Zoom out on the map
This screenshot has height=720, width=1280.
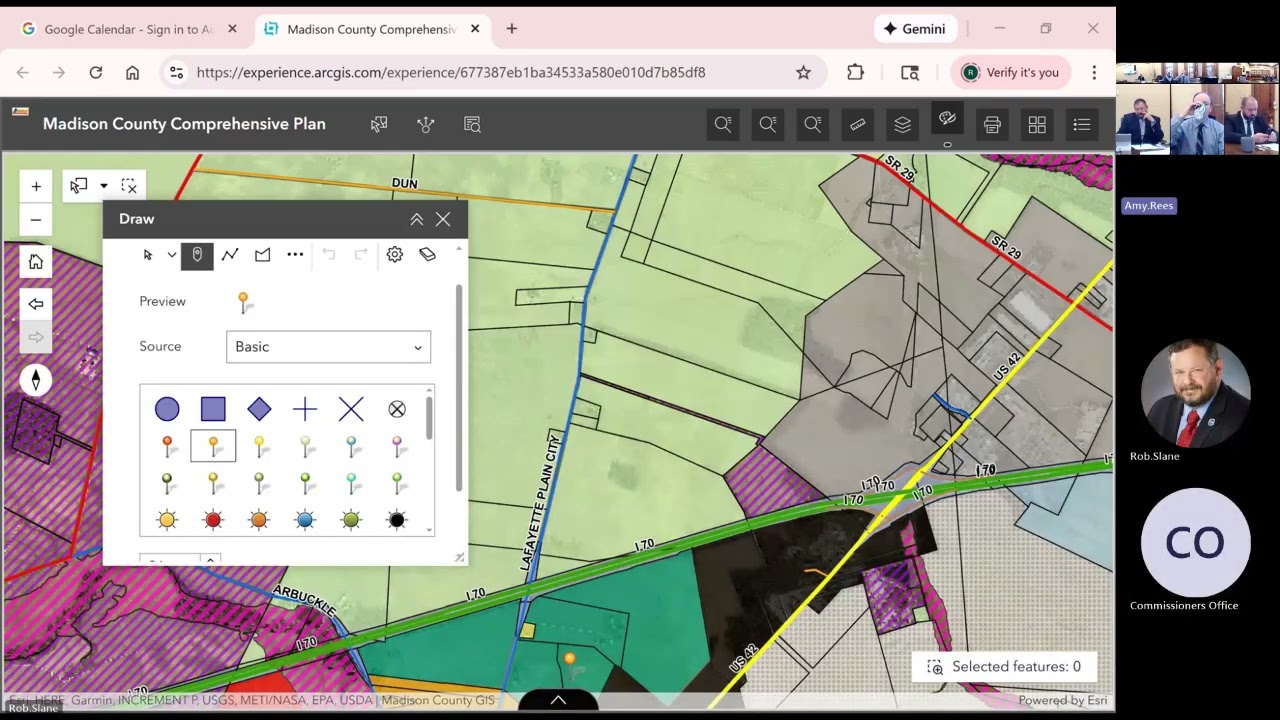36,220
